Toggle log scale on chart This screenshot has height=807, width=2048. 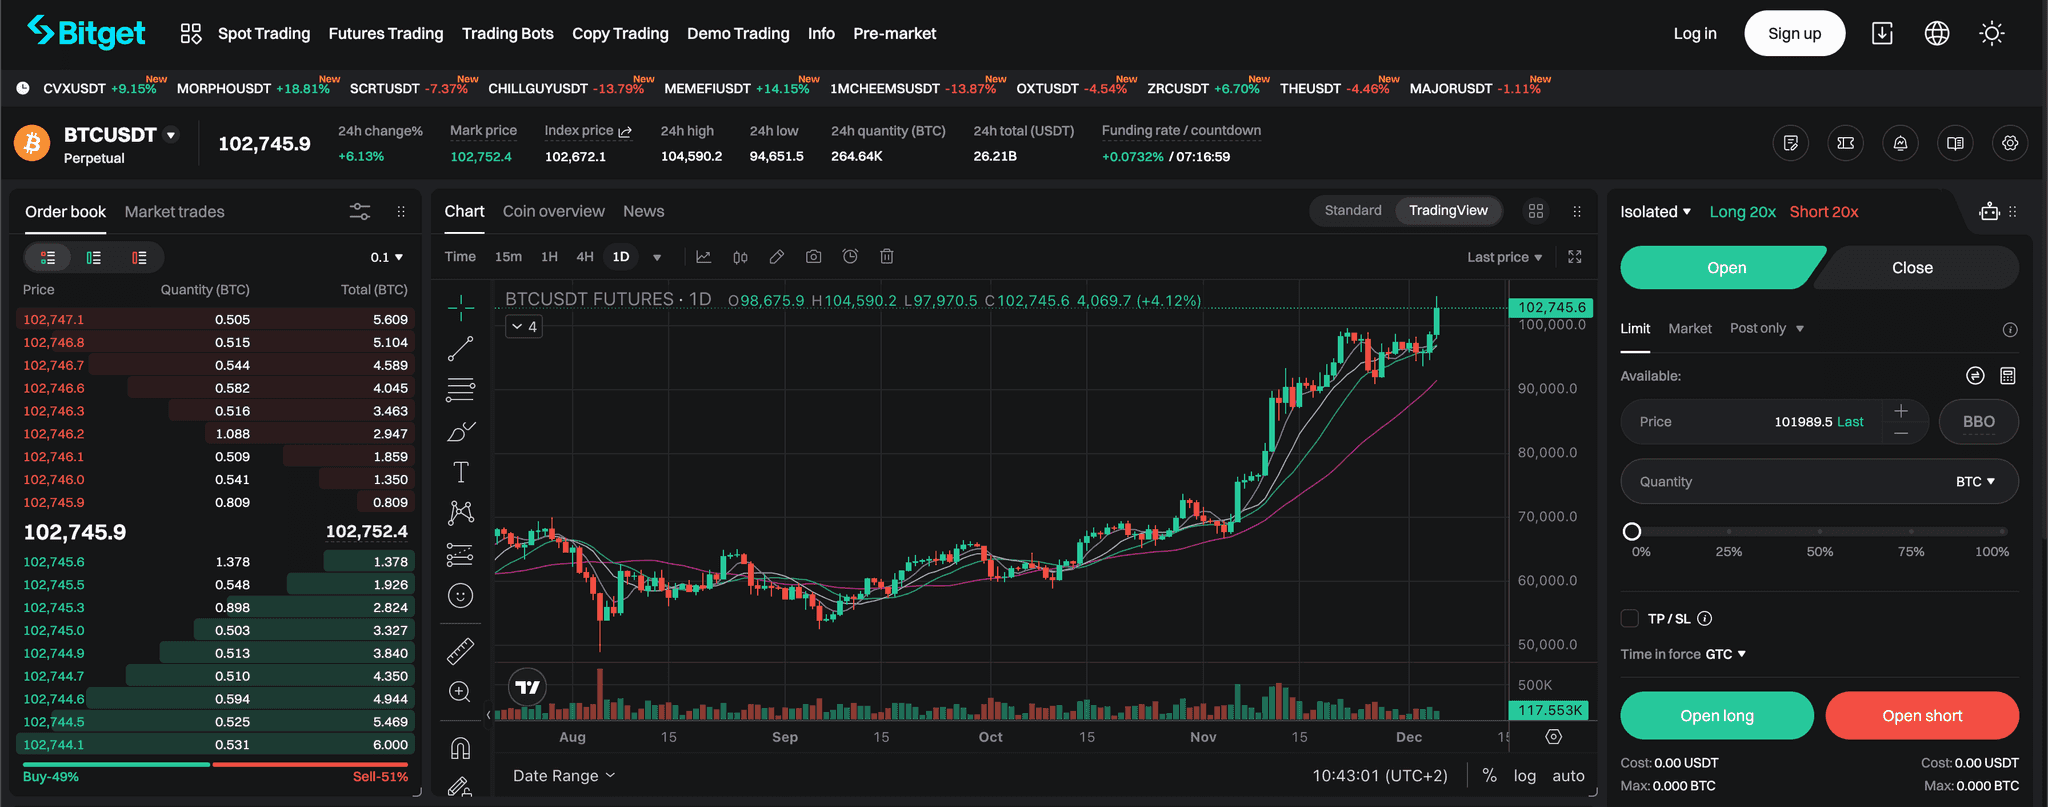coord(1525,776)
